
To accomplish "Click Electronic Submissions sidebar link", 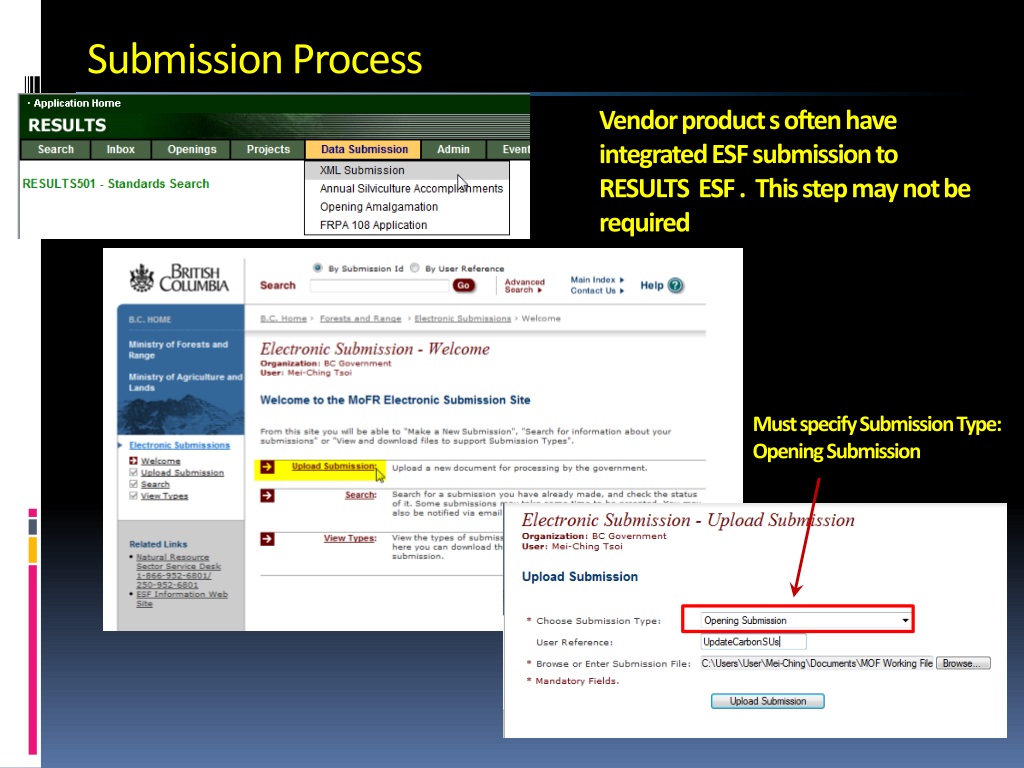I will [x=180, y=445].
